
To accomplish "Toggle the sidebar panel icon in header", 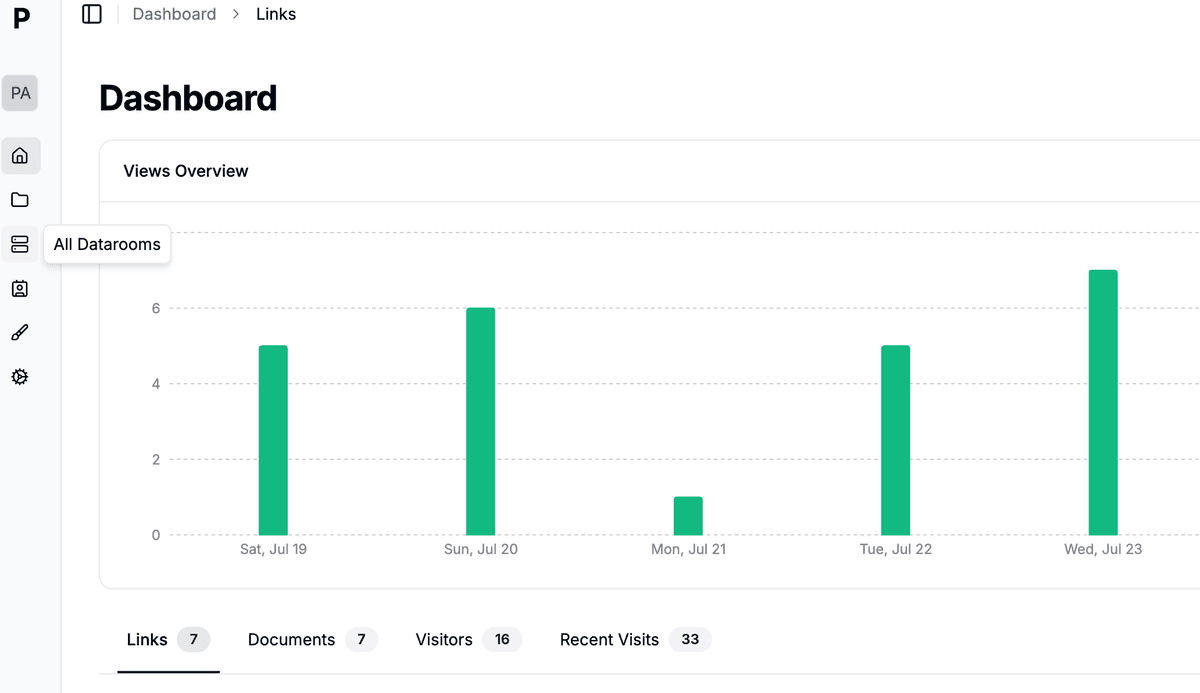I will click(x=92, y=14).
